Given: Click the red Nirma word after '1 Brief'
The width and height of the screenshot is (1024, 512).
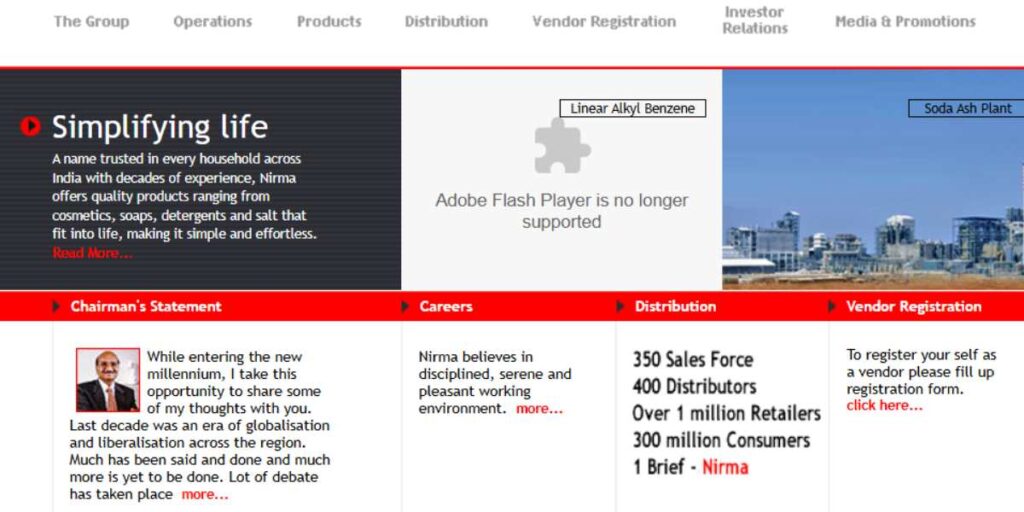Looking at the screenshot, I should coord(725,467).
